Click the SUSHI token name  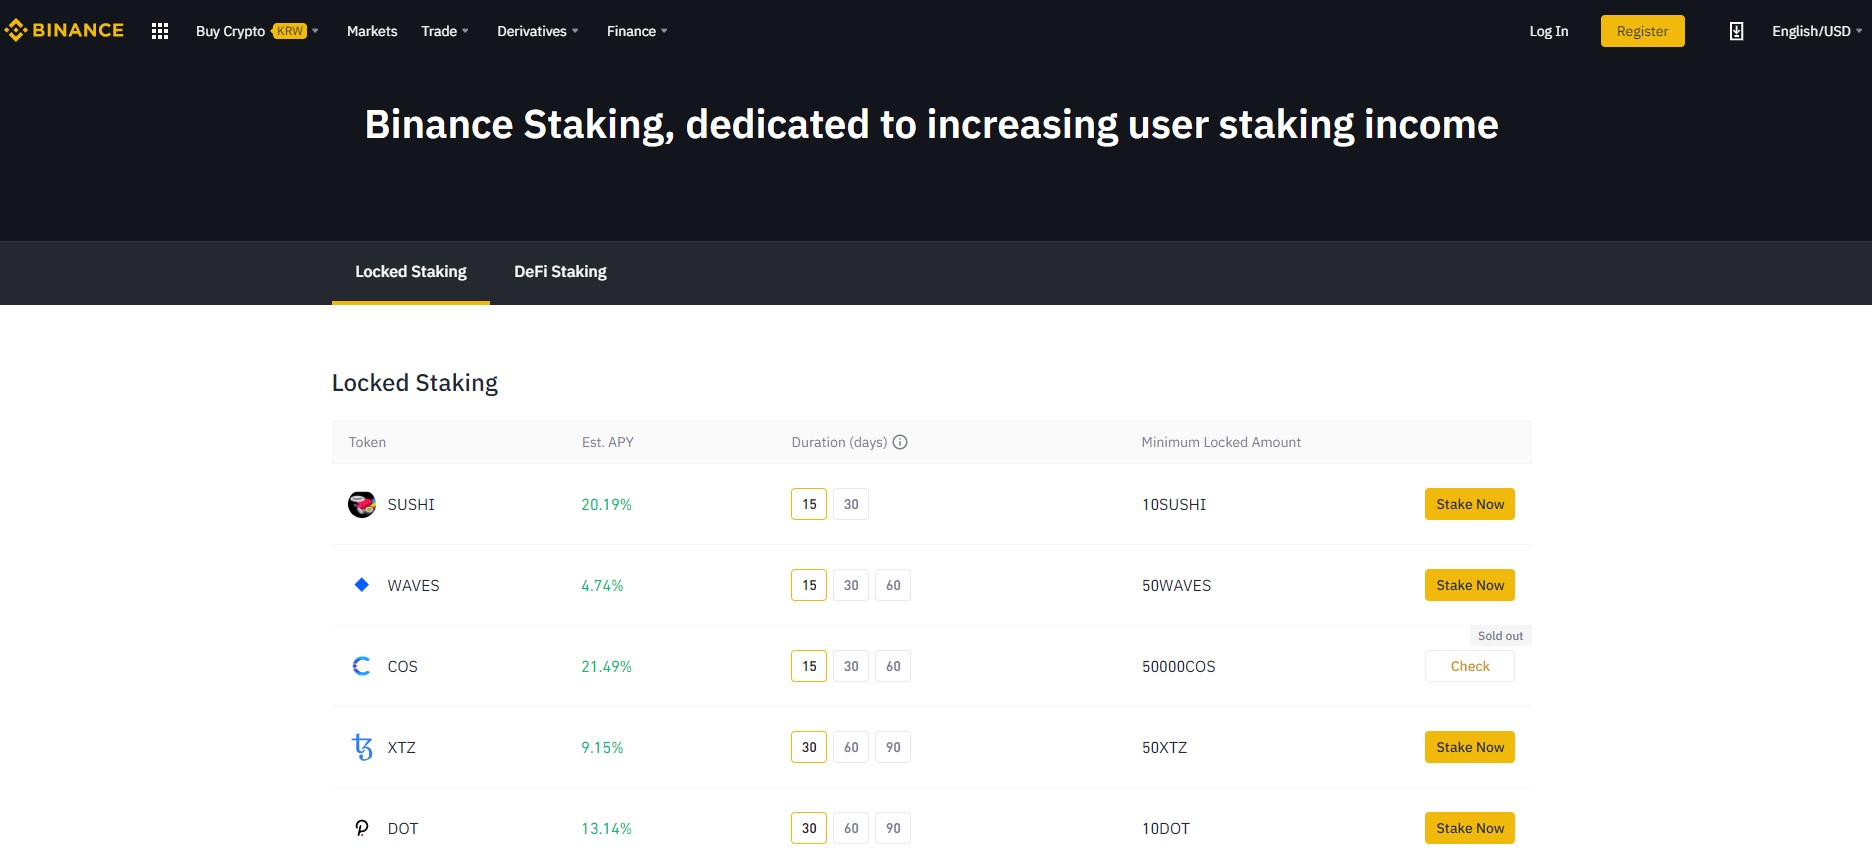pos(411,505)
